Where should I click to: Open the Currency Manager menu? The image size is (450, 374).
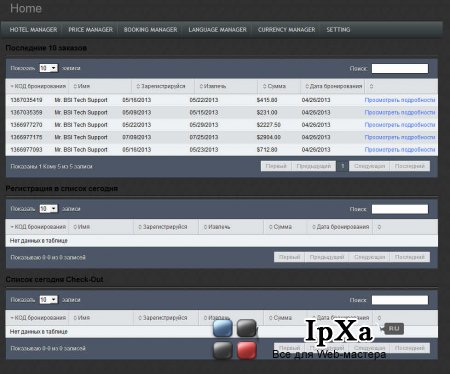pyautogui.click(x=286, y=30)
